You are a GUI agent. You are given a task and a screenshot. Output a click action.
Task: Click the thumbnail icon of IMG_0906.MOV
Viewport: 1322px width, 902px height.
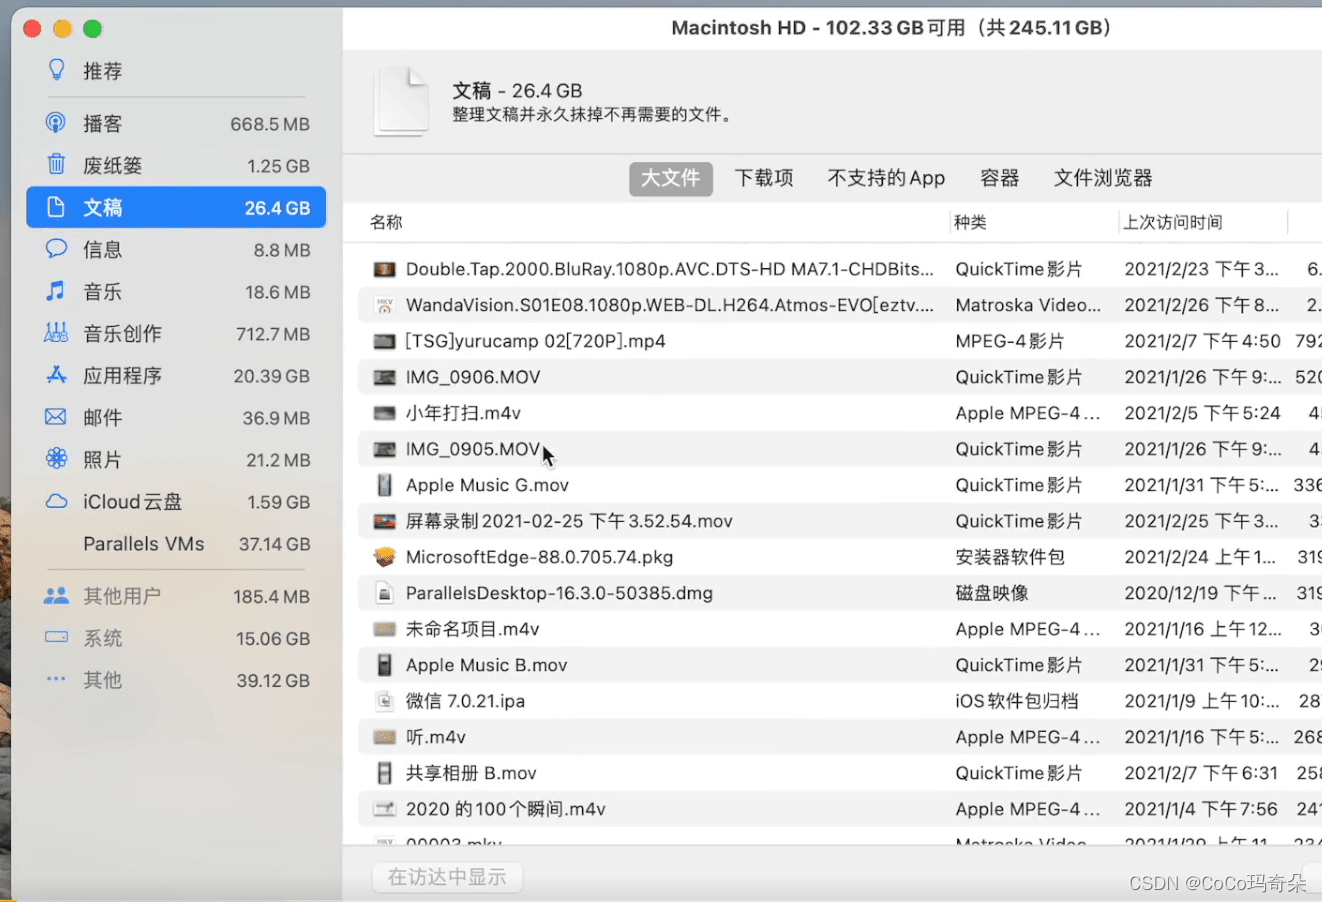click(x=384, y=377)
